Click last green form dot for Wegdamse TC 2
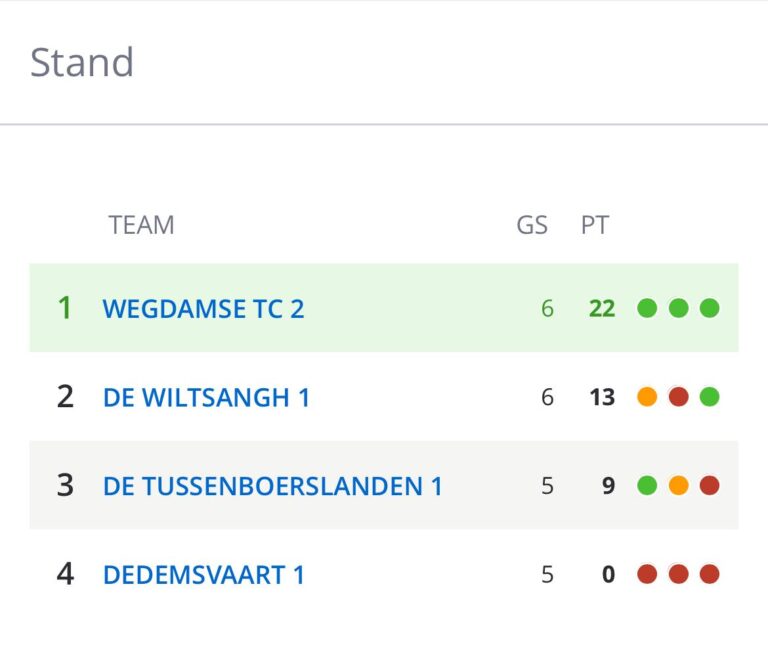Viewport: 768px width, 664px height. [710, 308]
